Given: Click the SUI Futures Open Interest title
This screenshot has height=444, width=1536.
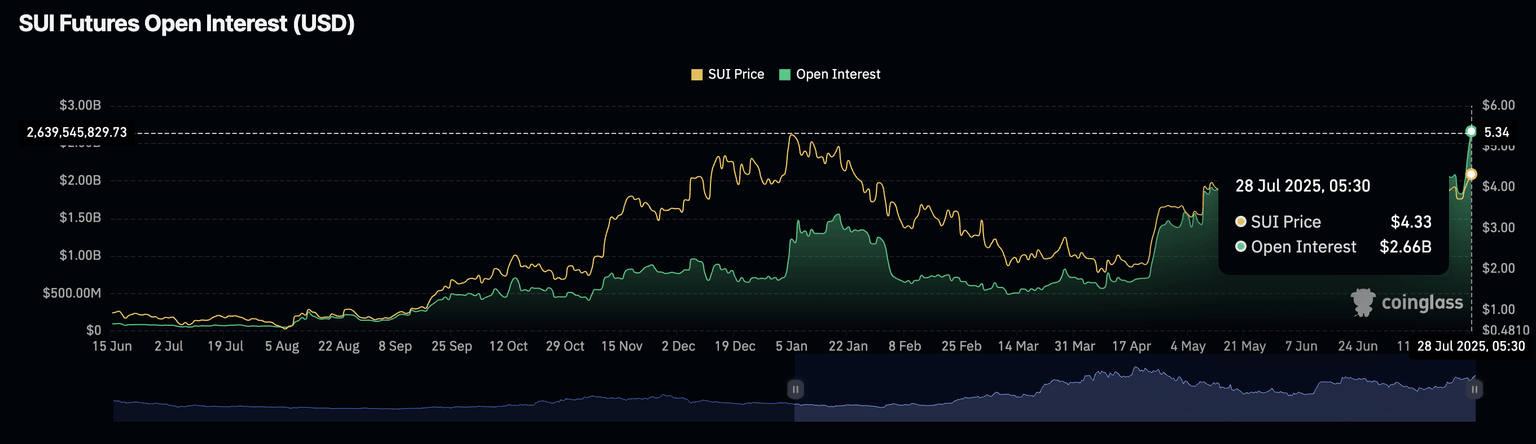Looking at the screenshot, I should pyautogui.click(x=187, y=26).
